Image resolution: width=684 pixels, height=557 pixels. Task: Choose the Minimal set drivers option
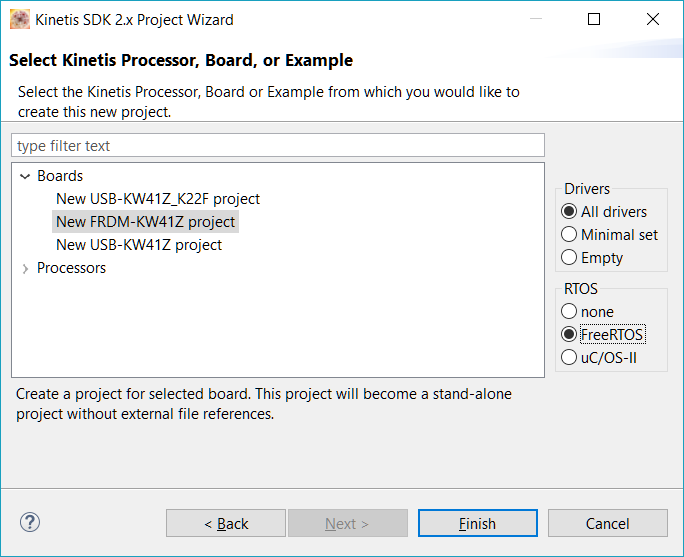(570, 235)
